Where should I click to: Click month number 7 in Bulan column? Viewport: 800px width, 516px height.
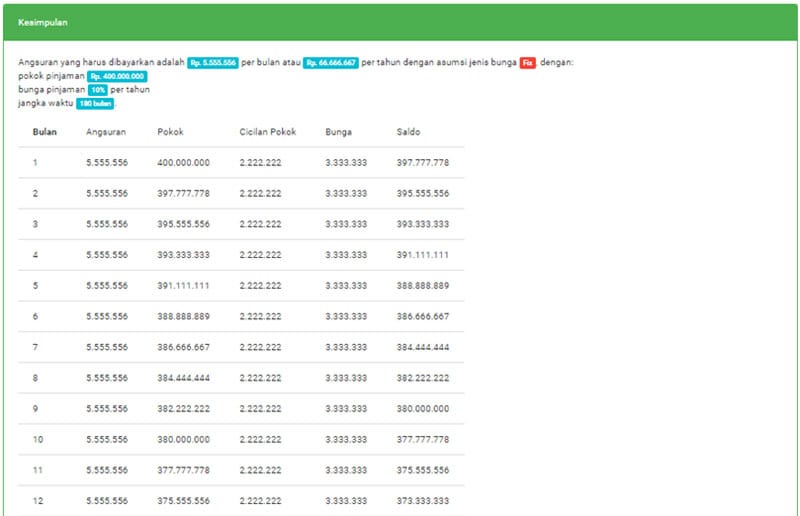coord(35,347)
